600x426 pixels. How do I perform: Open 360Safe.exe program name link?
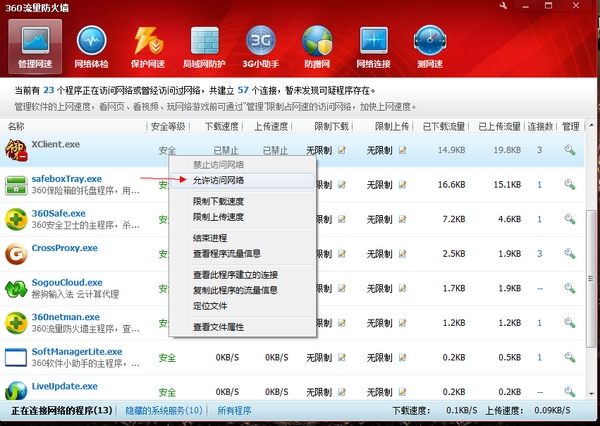pyautogui.click(x=59, y=213)
